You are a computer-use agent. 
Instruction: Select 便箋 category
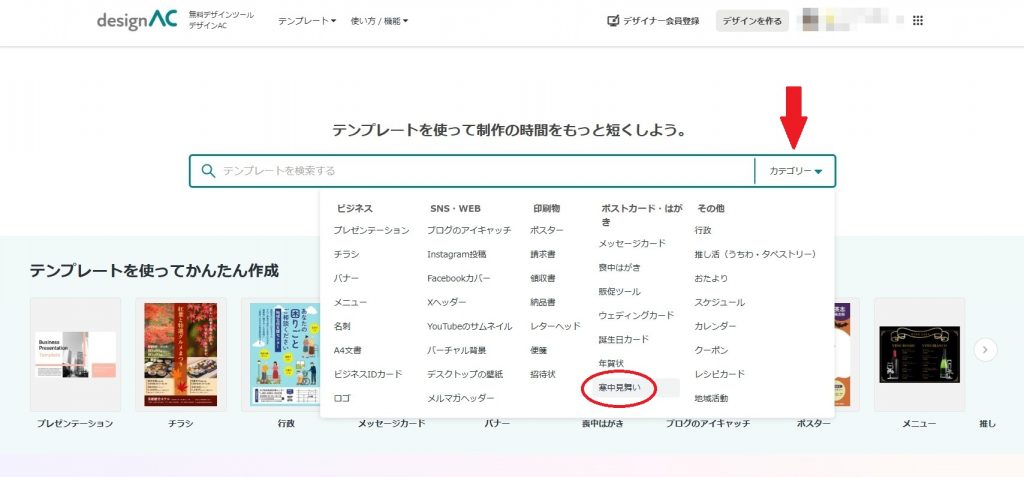coord(539,350)
